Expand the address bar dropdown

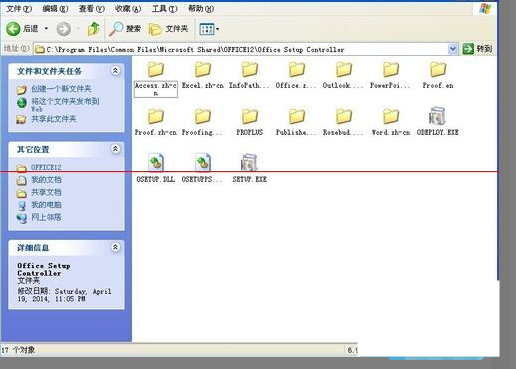point(452,49)
